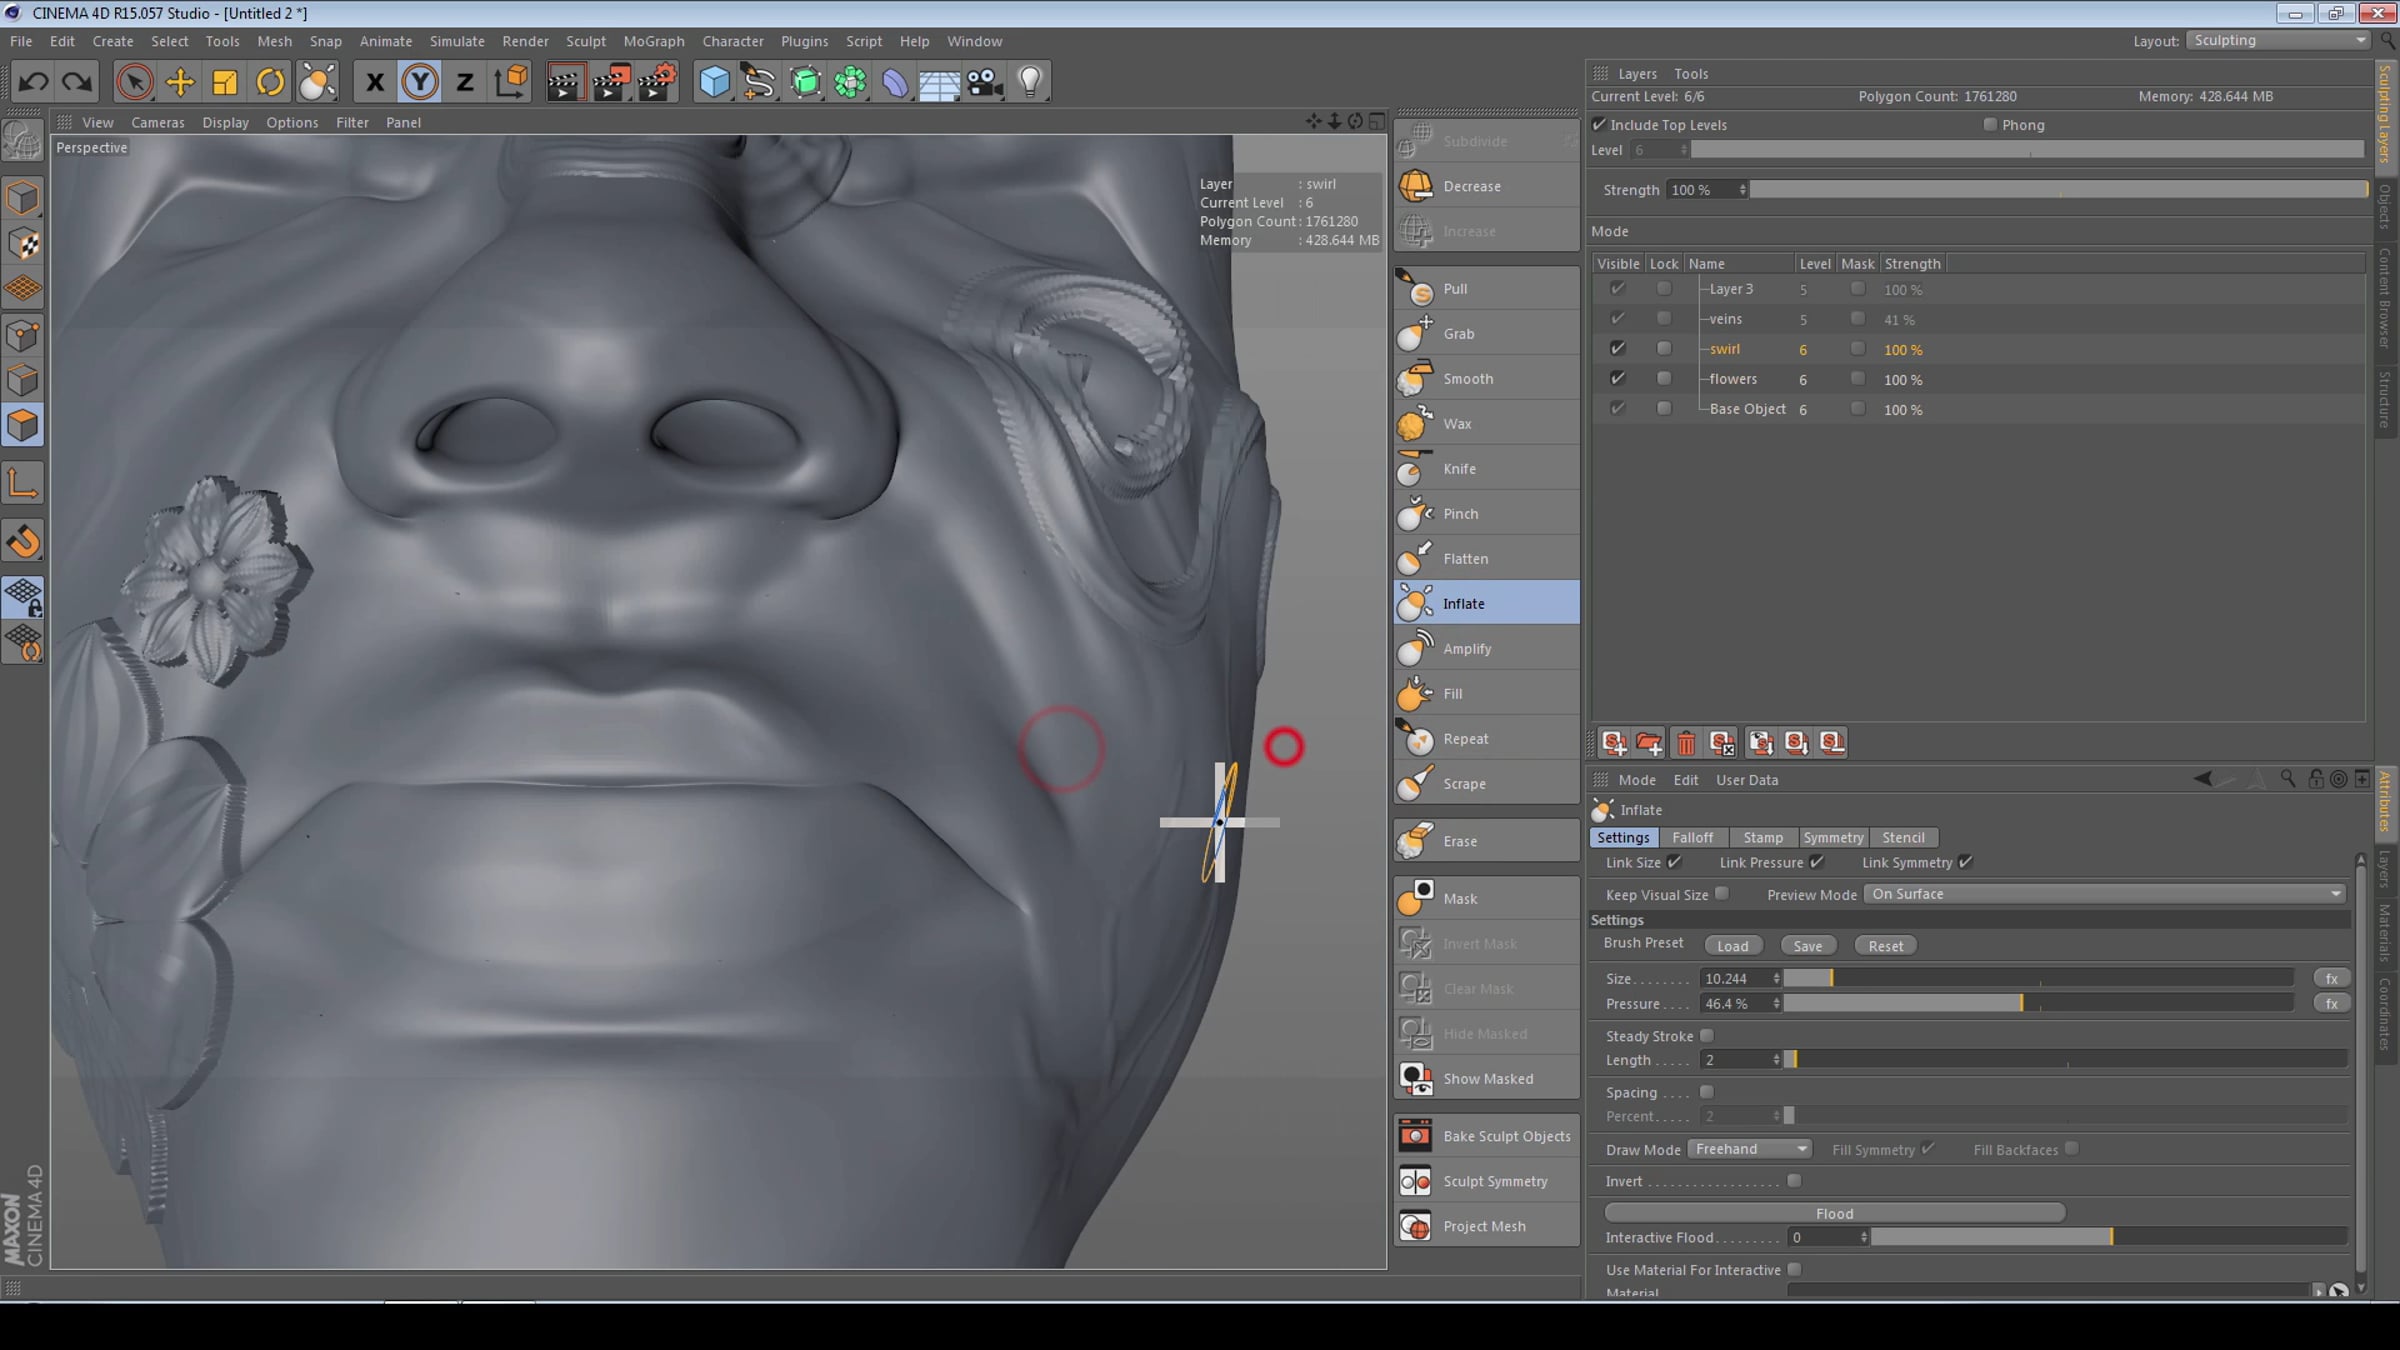Toggle the Z axis lock
2400x1350 pixels.
point(465,82)
